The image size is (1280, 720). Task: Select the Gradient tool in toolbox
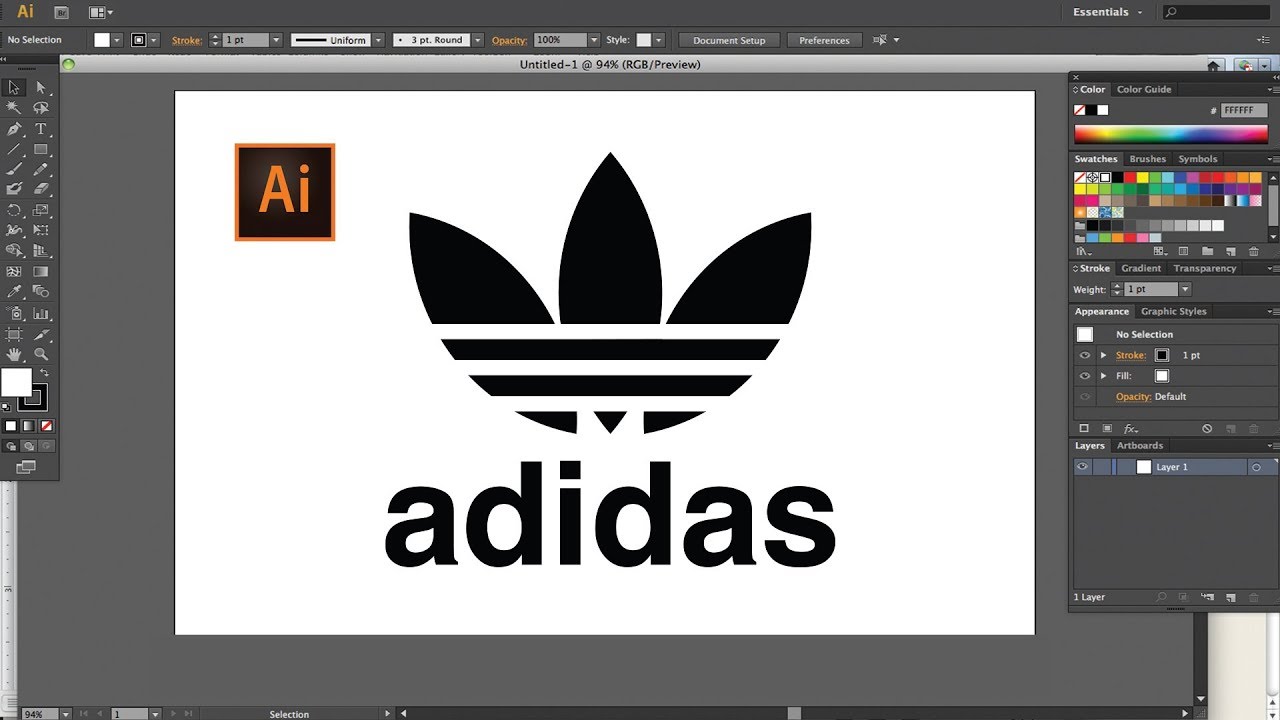41,271
